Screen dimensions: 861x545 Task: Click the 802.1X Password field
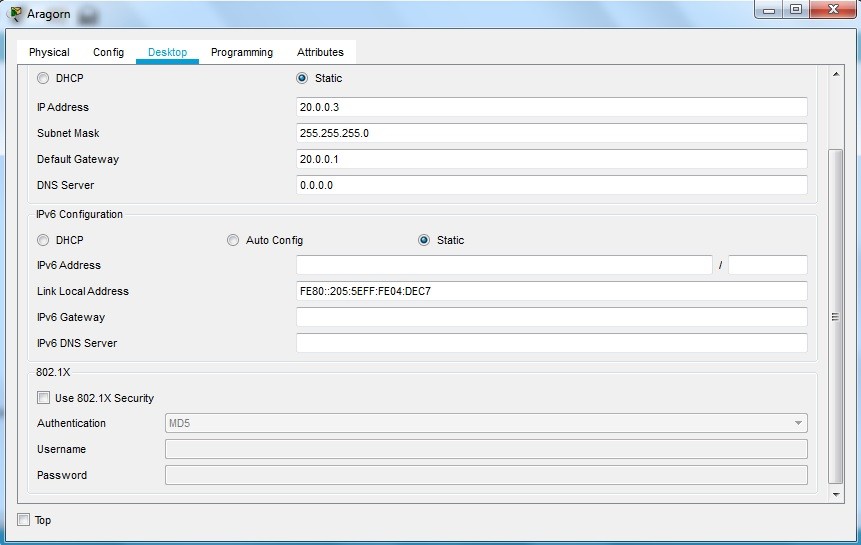click(x=486, y=475)
